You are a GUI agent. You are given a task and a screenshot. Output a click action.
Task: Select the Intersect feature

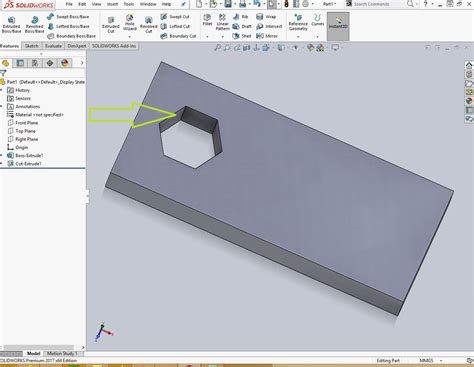pyautogui.click(x=269, y=26)
